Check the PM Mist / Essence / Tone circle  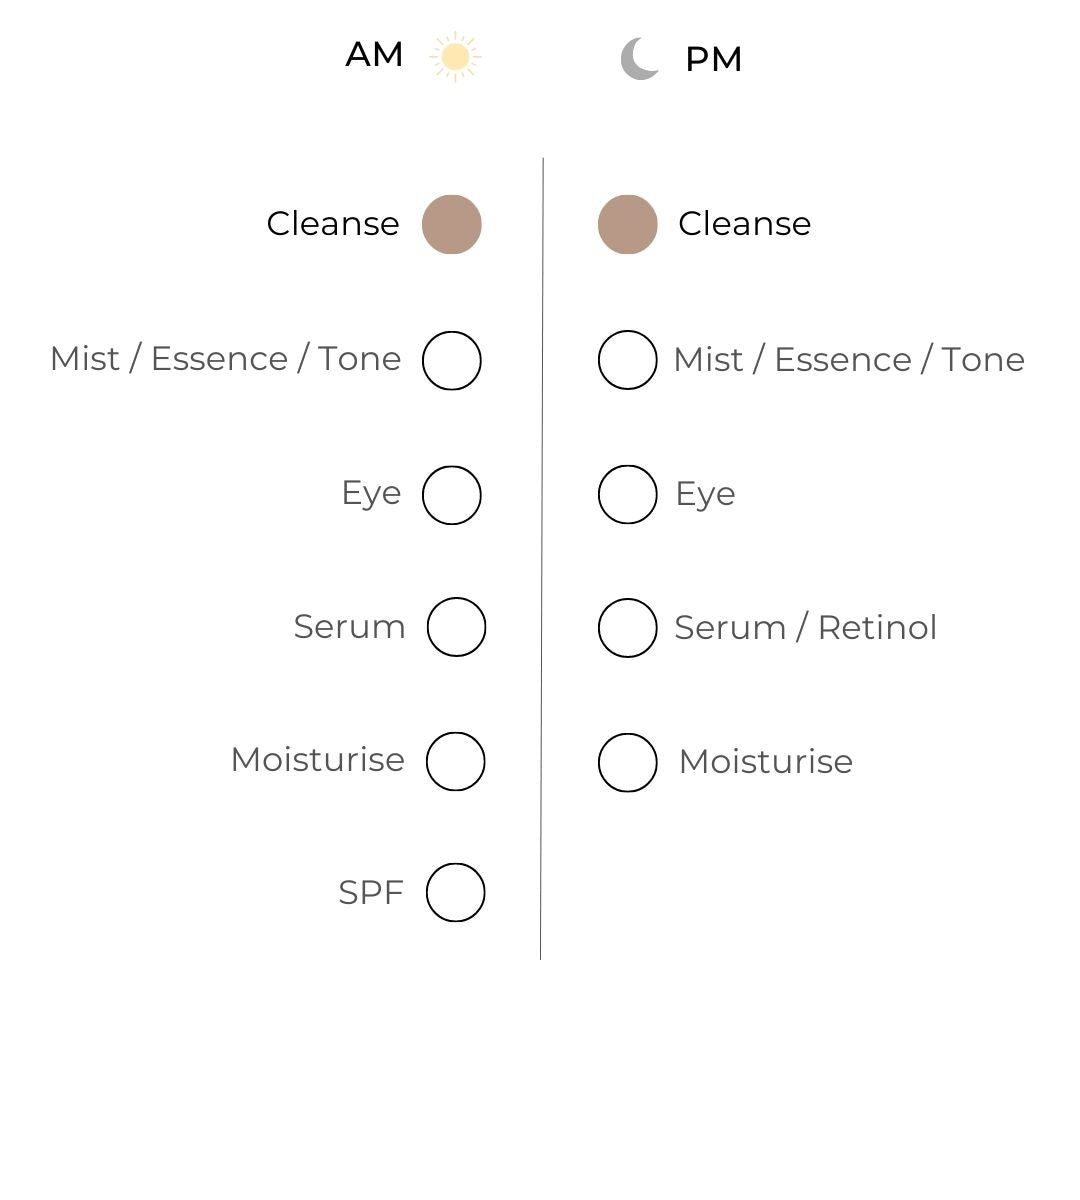click(628, 360)
